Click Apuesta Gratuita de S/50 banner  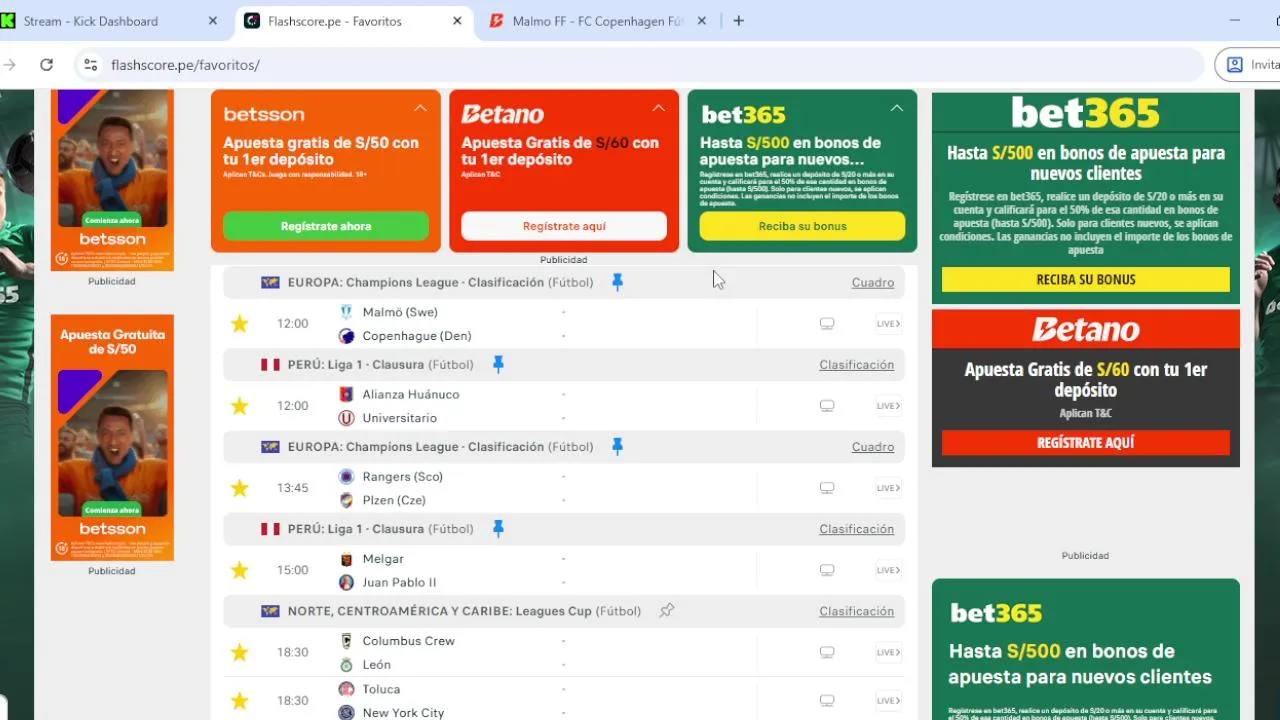112,438
